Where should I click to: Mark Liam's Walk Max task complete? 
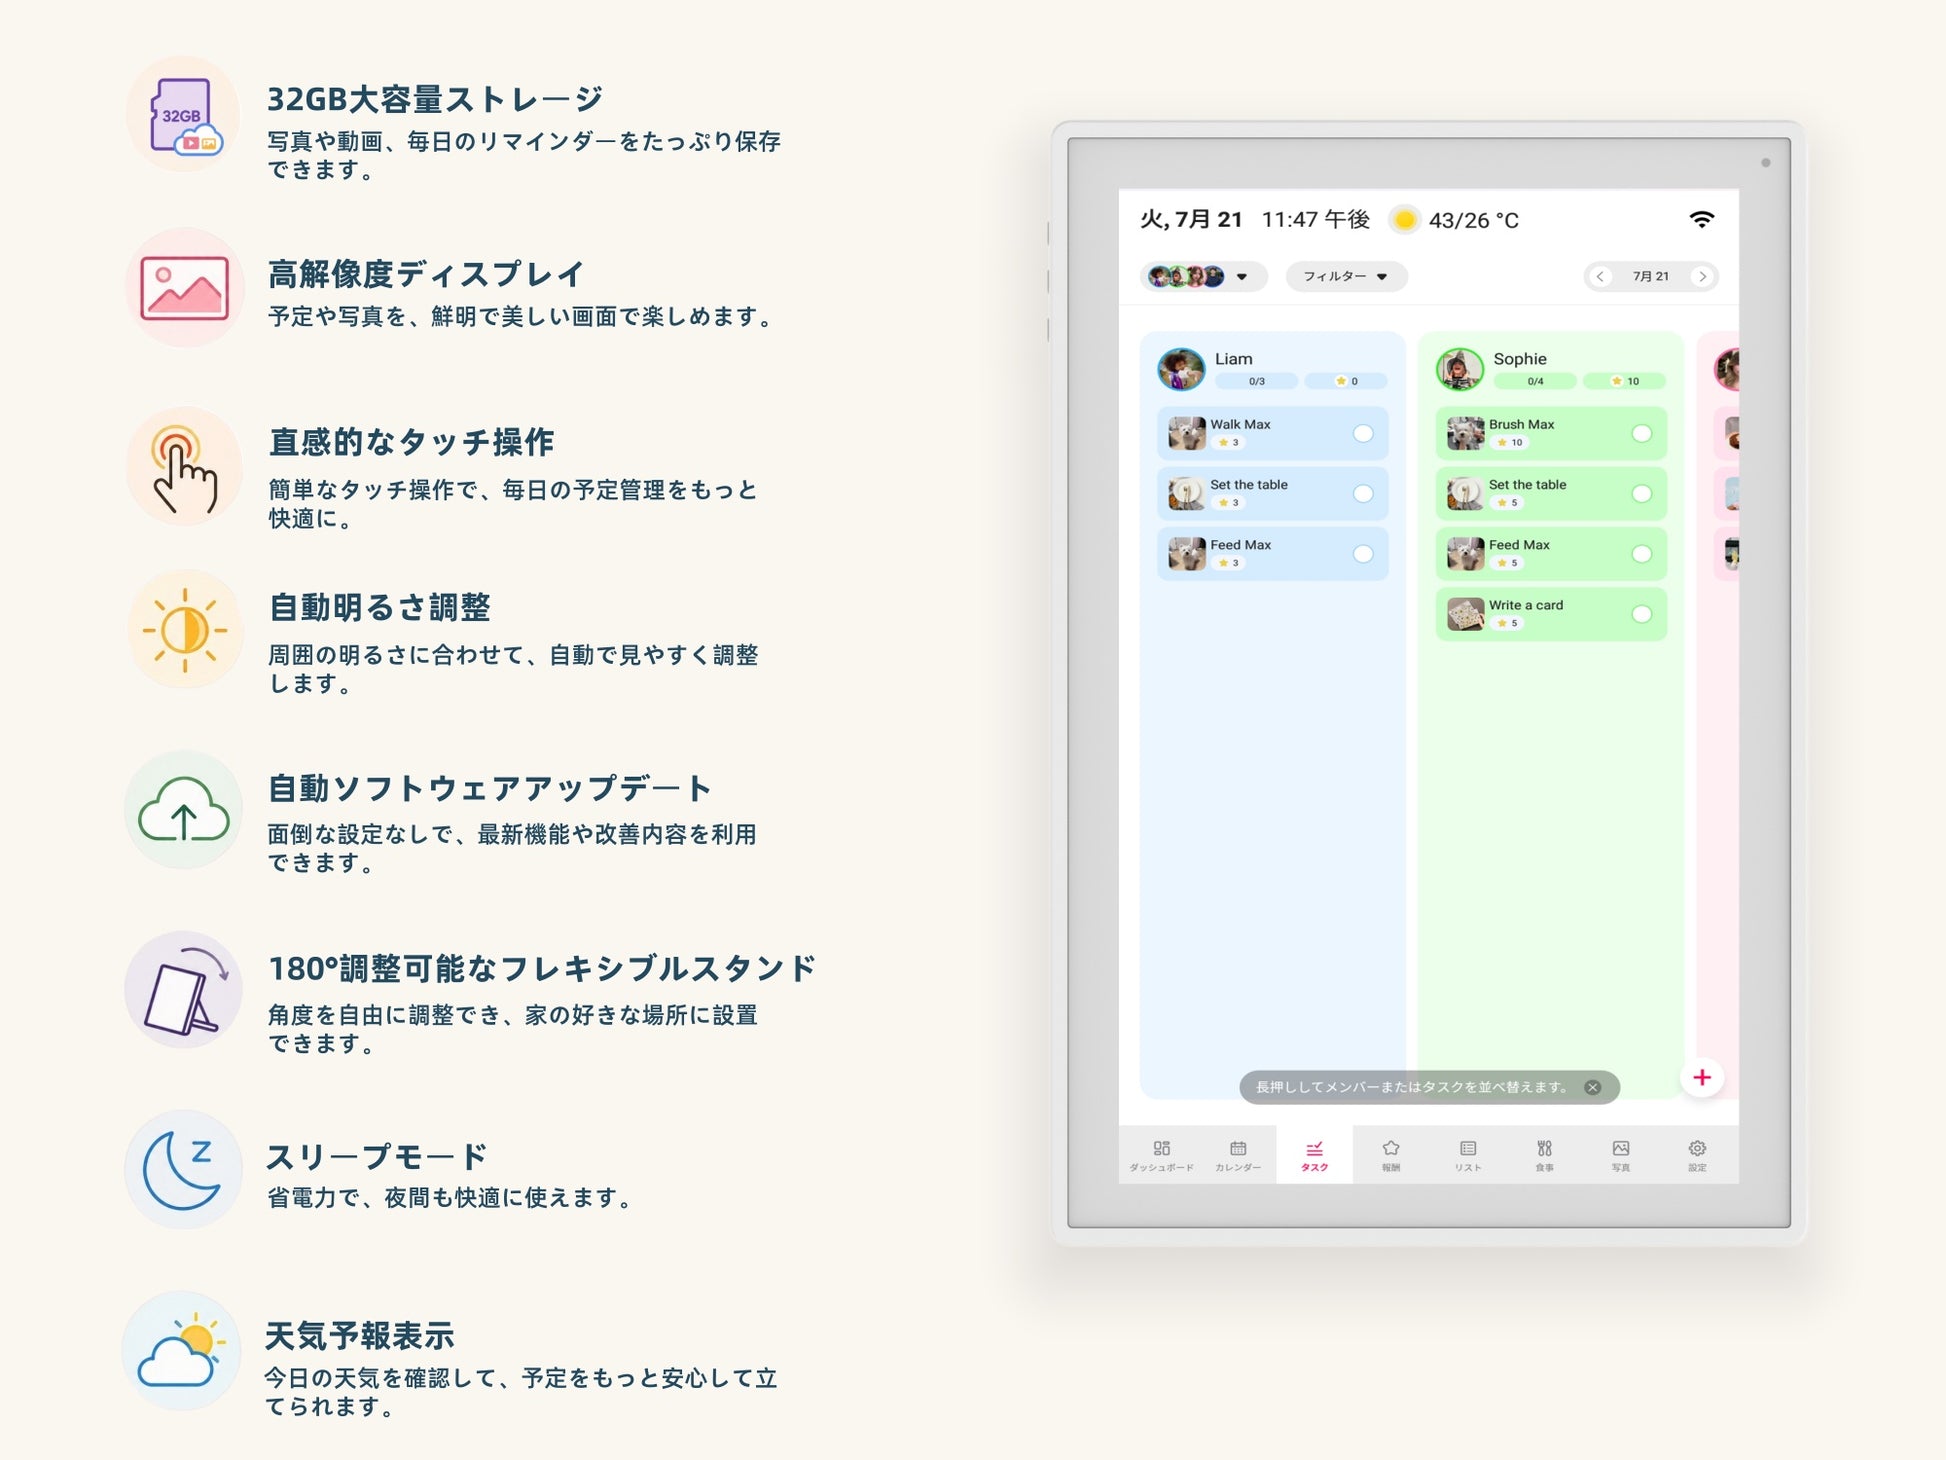coord(1363,433)
